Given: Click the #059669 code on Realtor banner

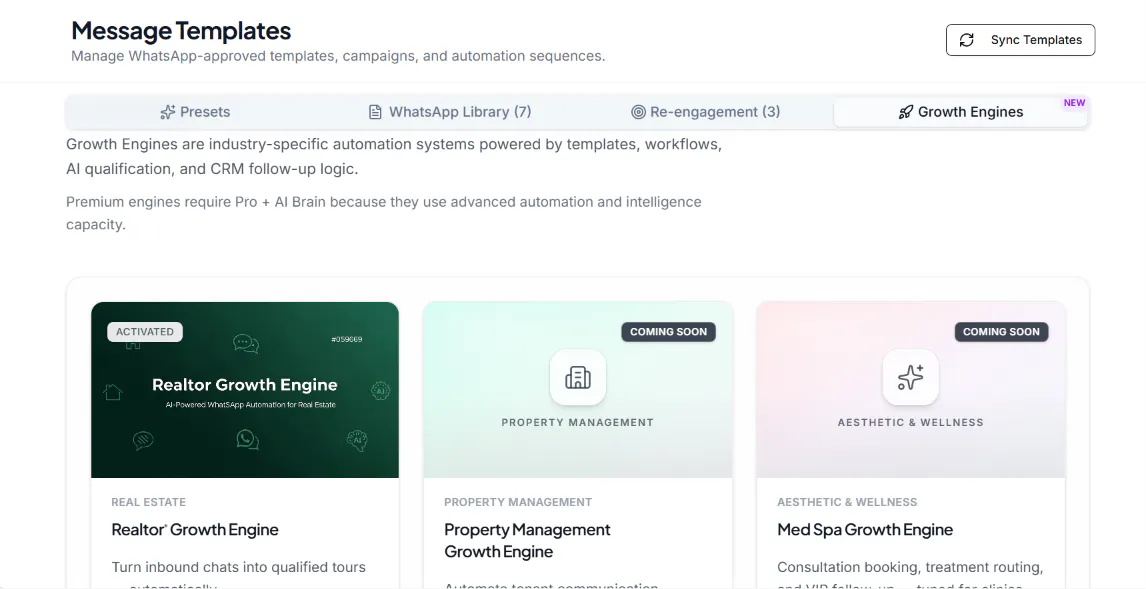Looking at the screenshot, I should [346, 339].
